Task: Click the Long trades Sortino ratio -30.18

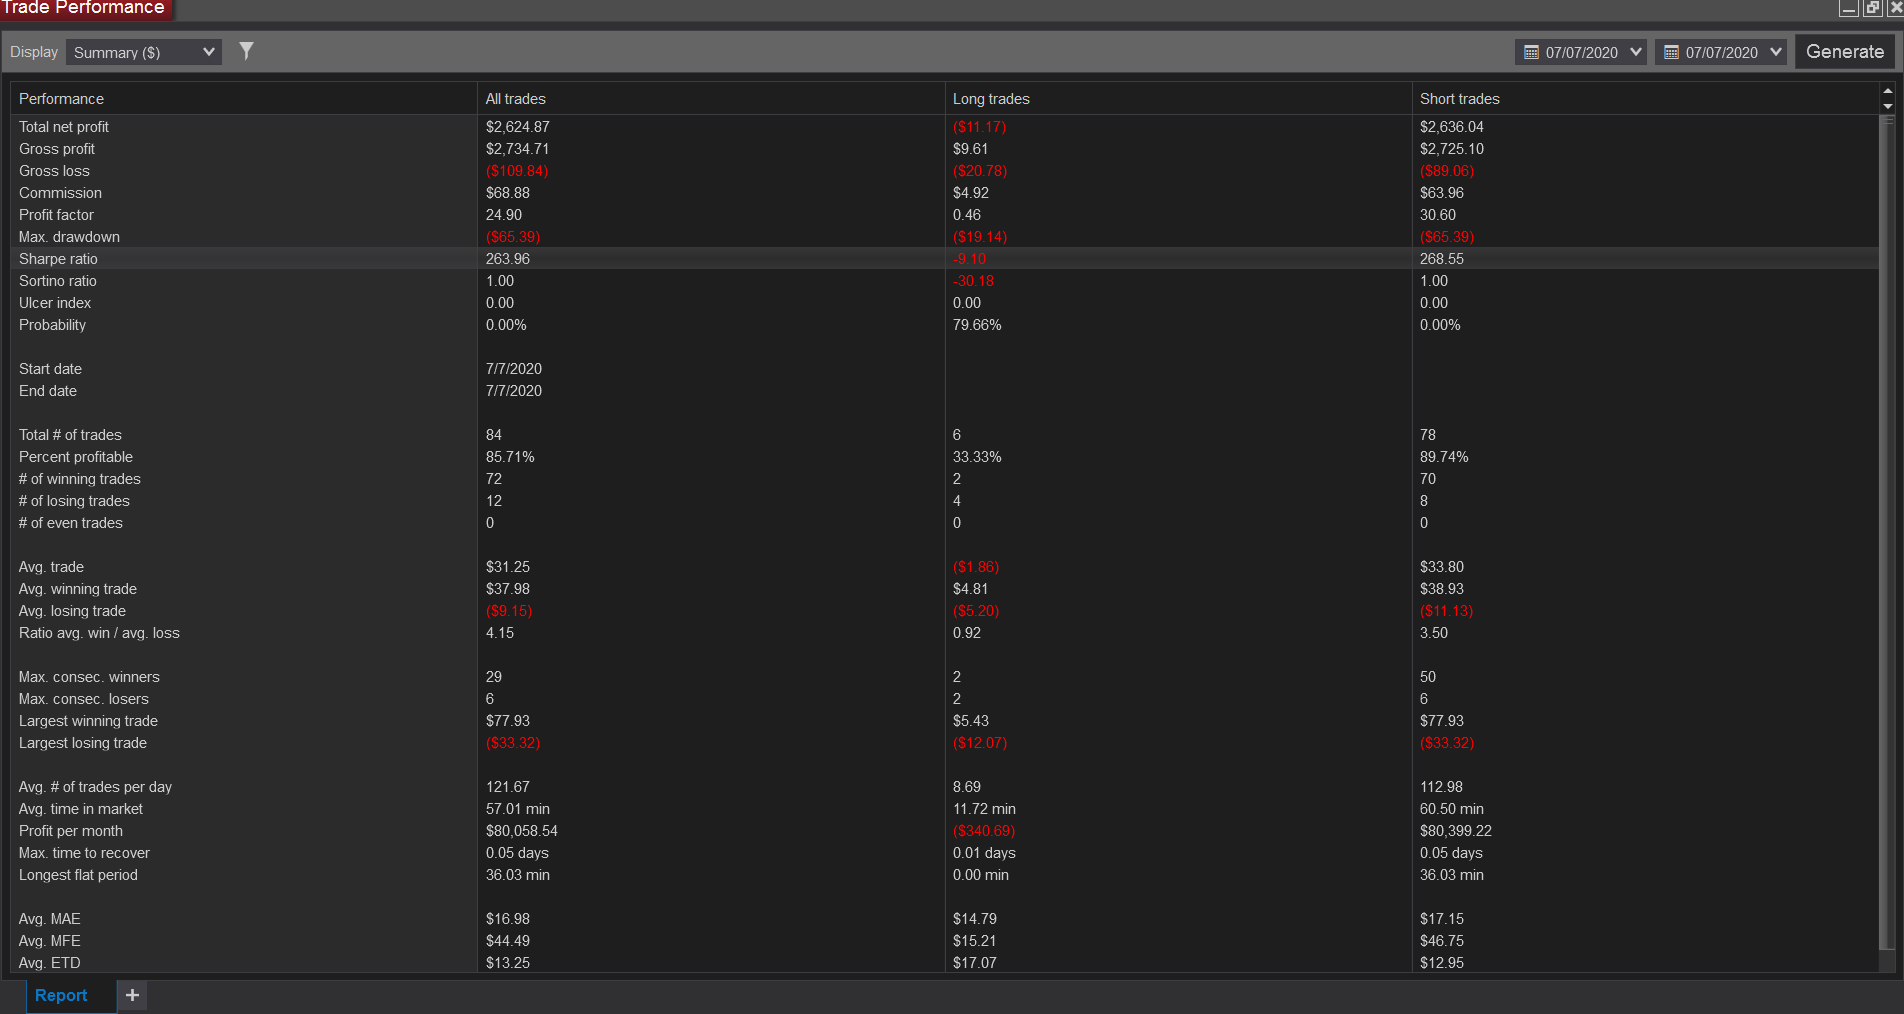Action: (973, 281)
